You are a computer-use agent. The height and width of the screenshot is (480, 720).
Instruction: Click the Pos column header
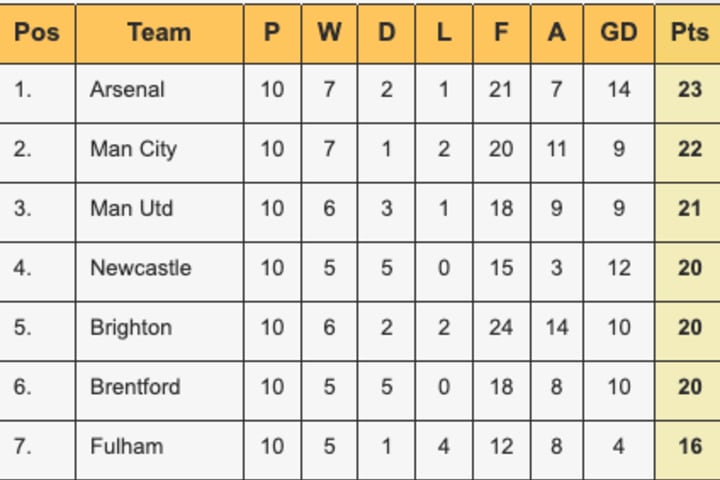(x=36, y=32)
